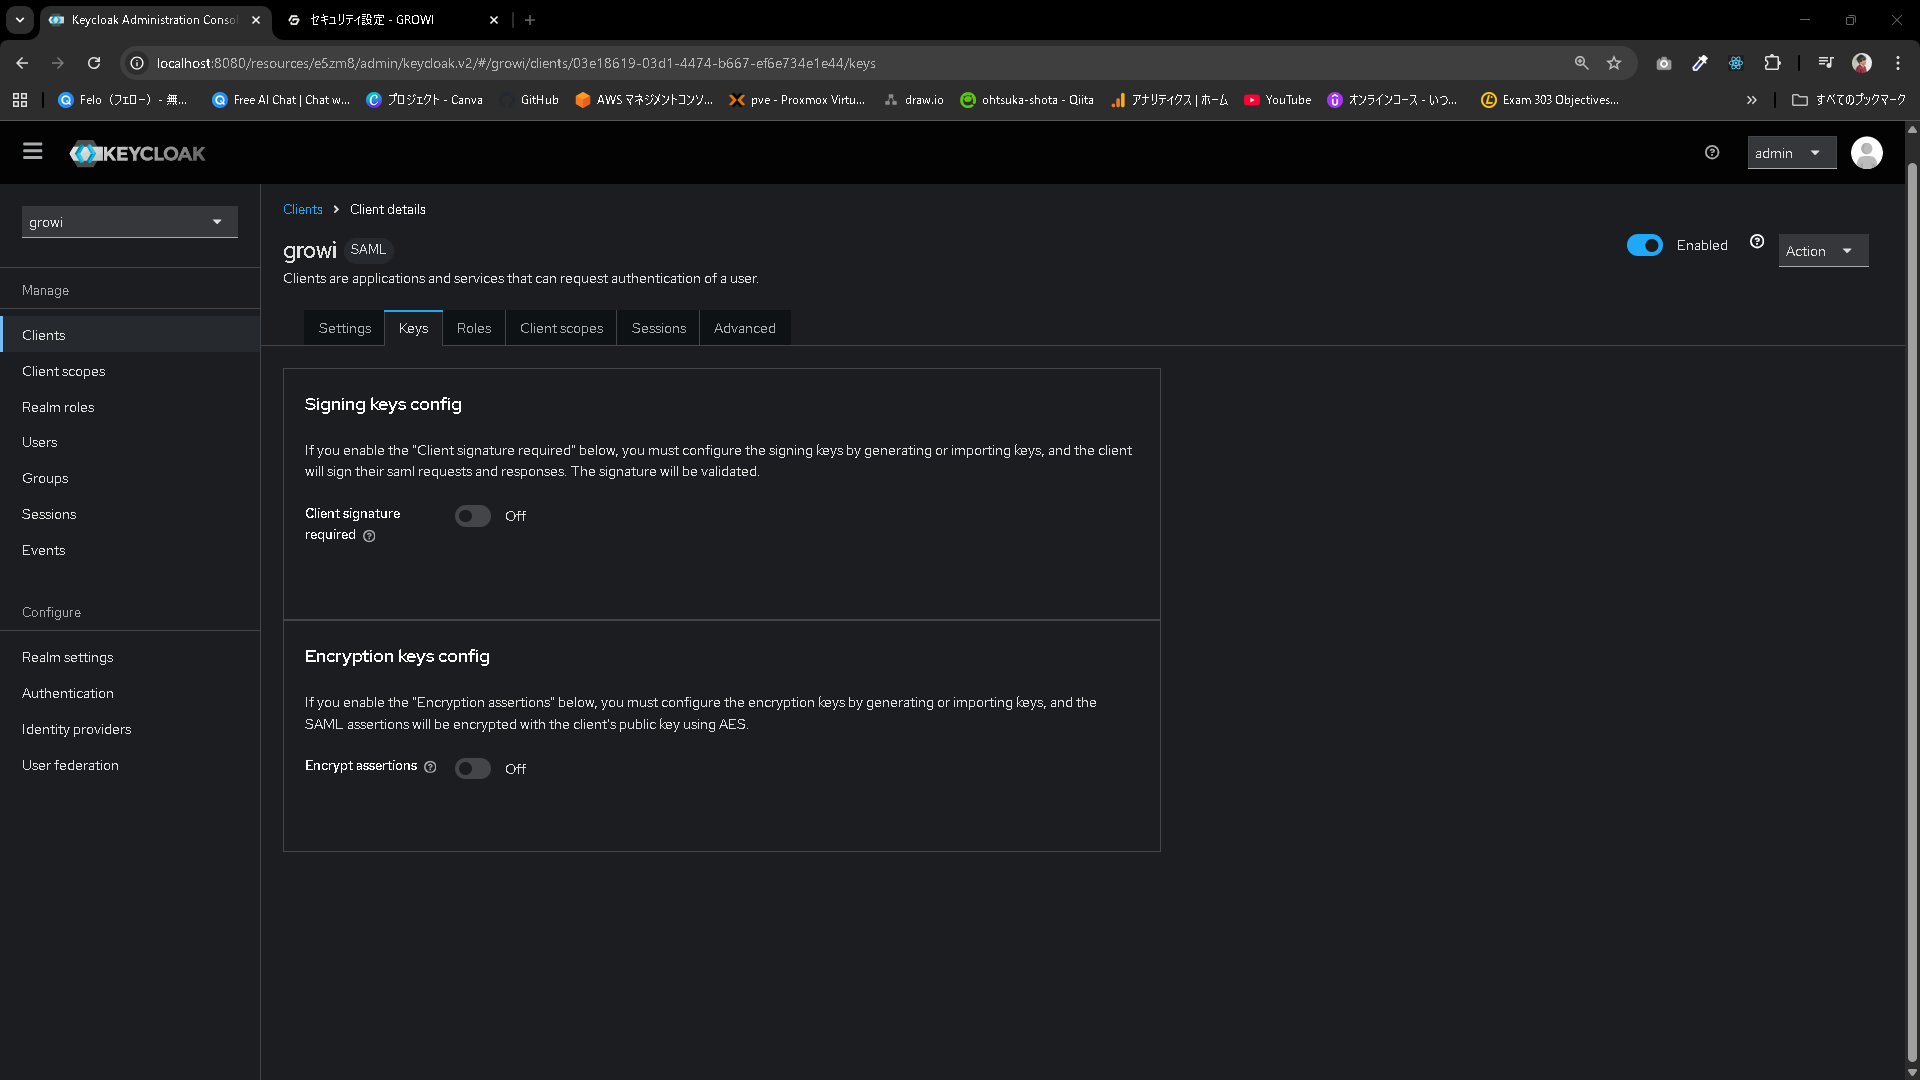This screenshot has width=1920, height=1080.
Task: Open the growi realm selector dropdown
Action: tap(129, 222)
